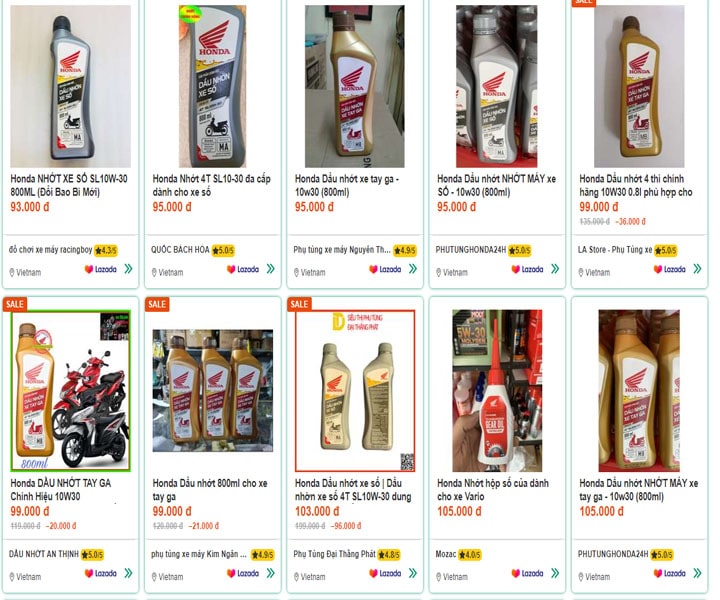Click the green double-chevron on the Mozac listing
The width and height of the screenshot is (720, 600).
(x=555, y=573)
